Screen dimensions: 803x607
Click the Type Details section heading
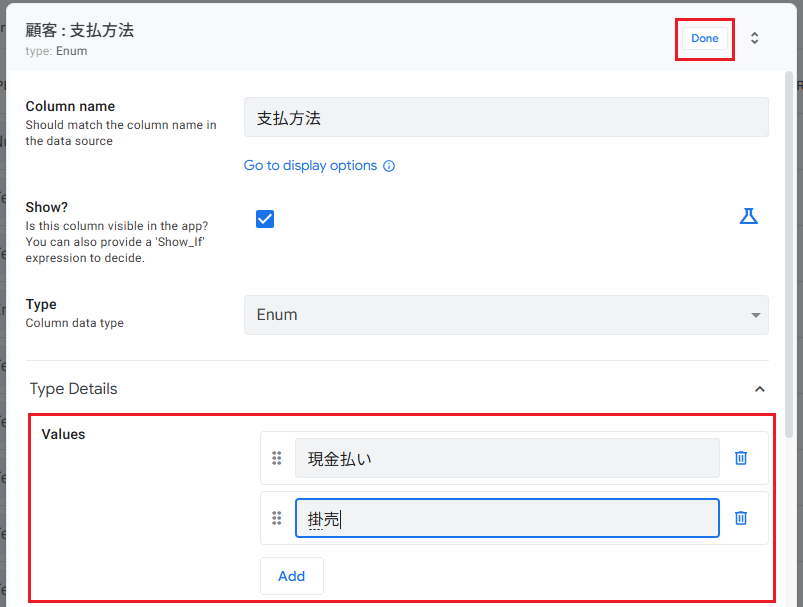point(74,389)
